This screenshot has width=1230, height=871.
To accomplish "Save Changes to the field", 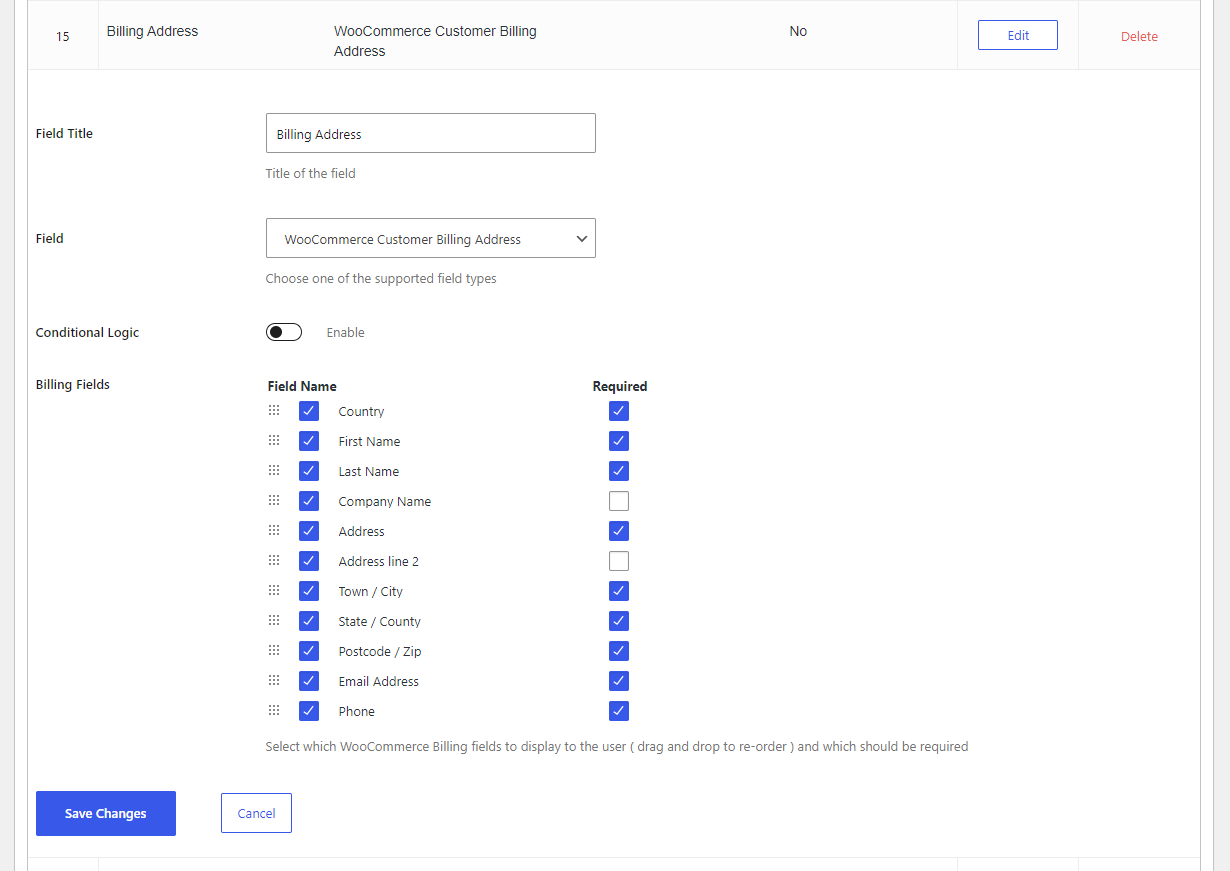I will coord(106,813).
